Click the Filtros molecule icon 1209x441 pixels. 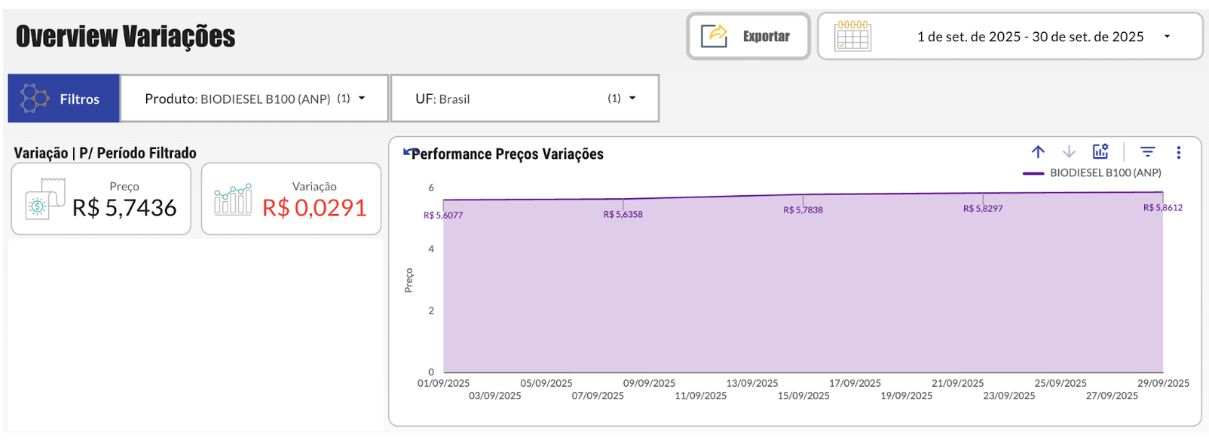[35, 99]
